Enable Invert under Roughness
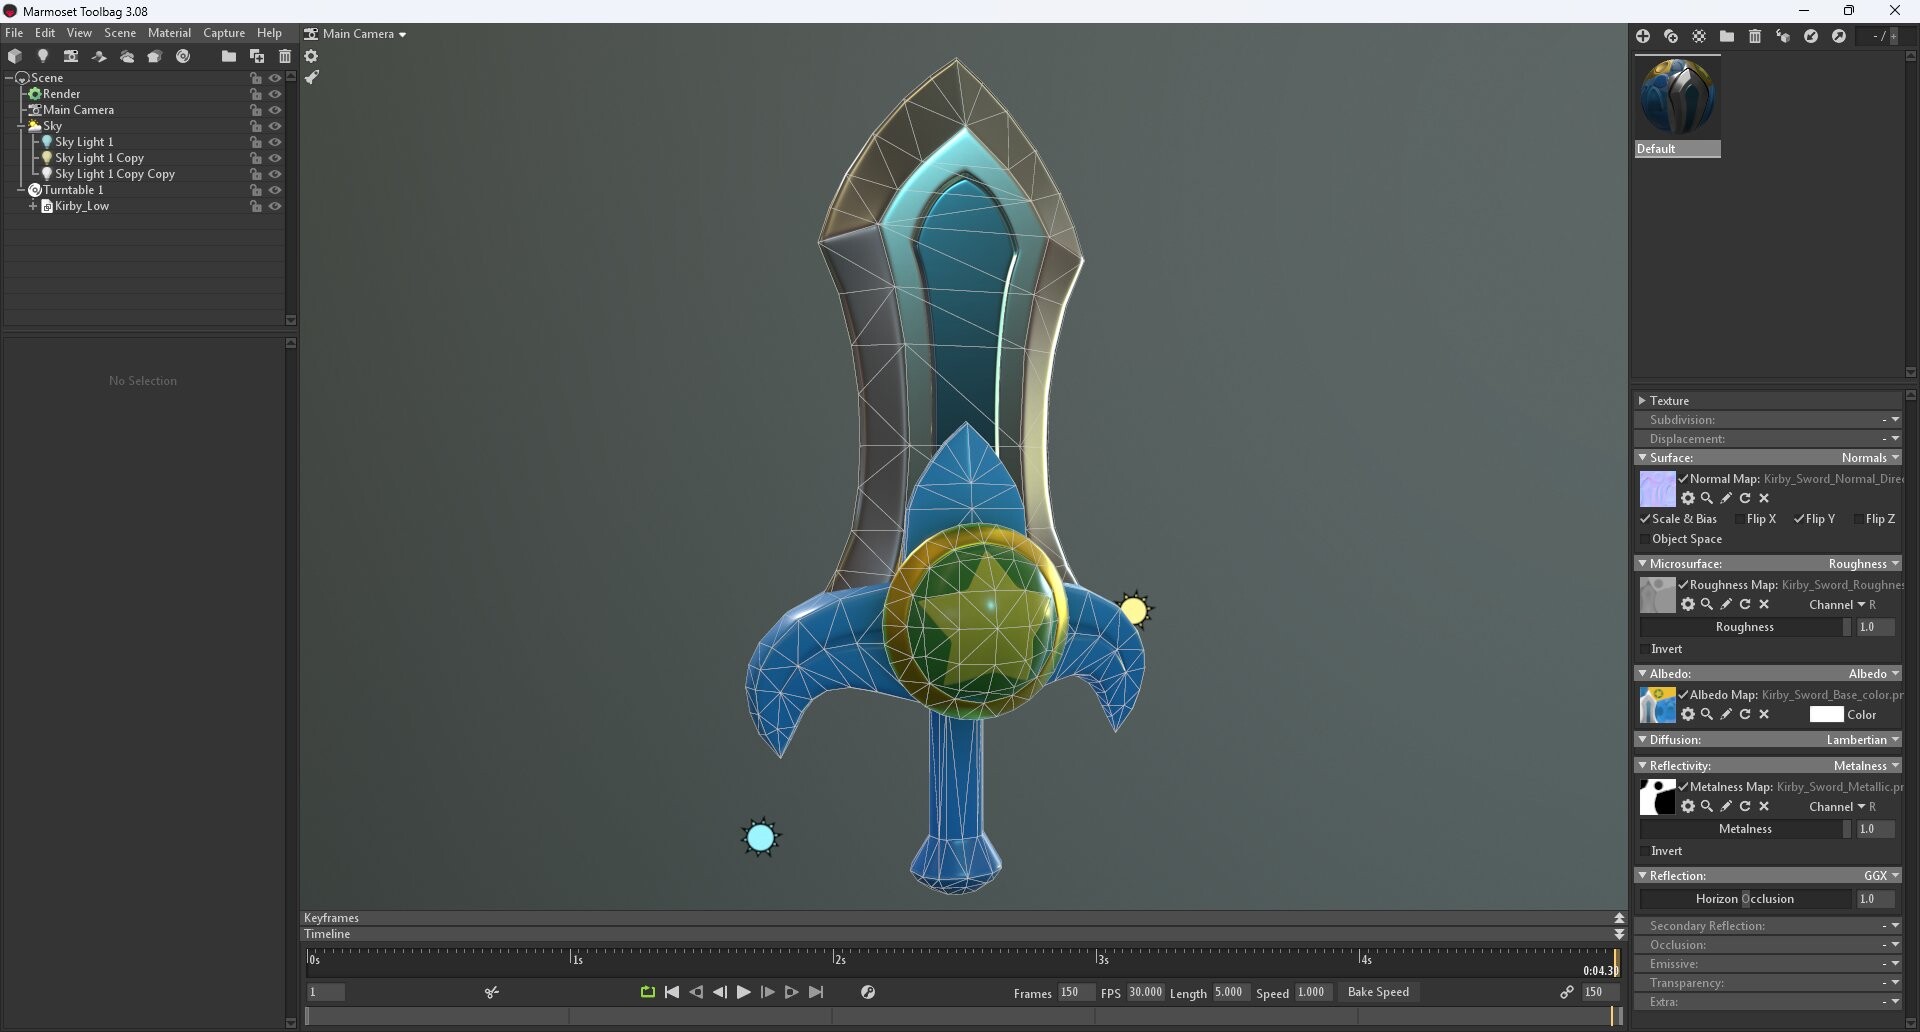This screenshot has height=1032, width=1920. point(1645,649)
